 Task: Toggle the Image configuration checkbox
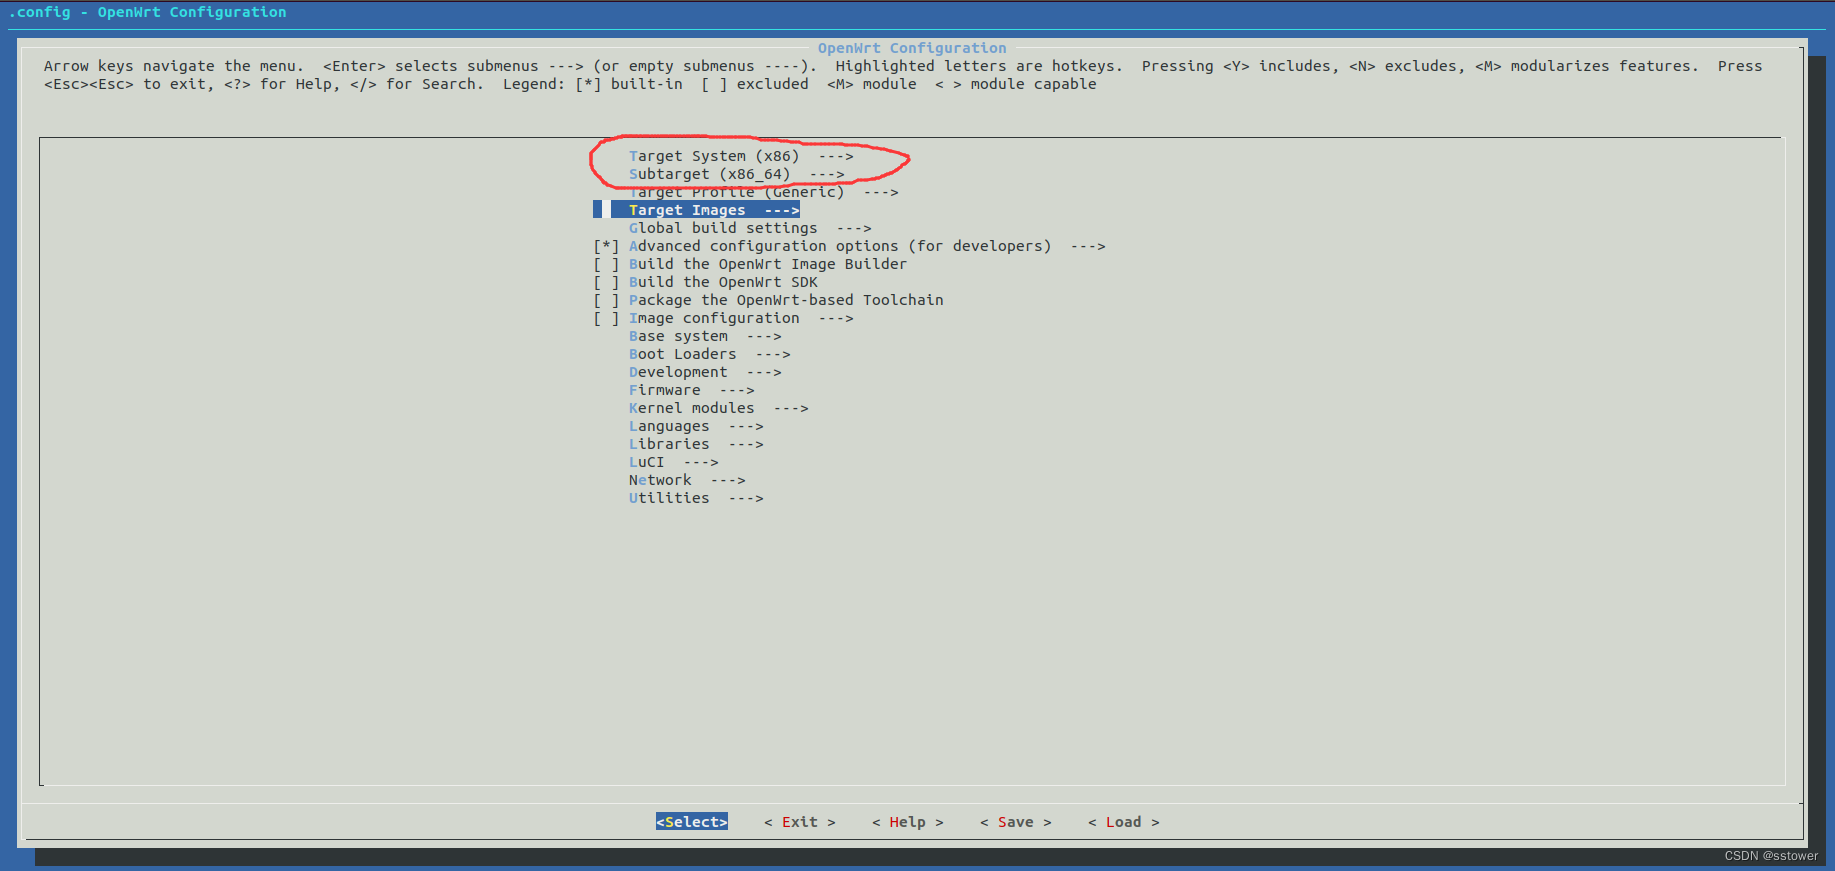[x=606, y=318]
